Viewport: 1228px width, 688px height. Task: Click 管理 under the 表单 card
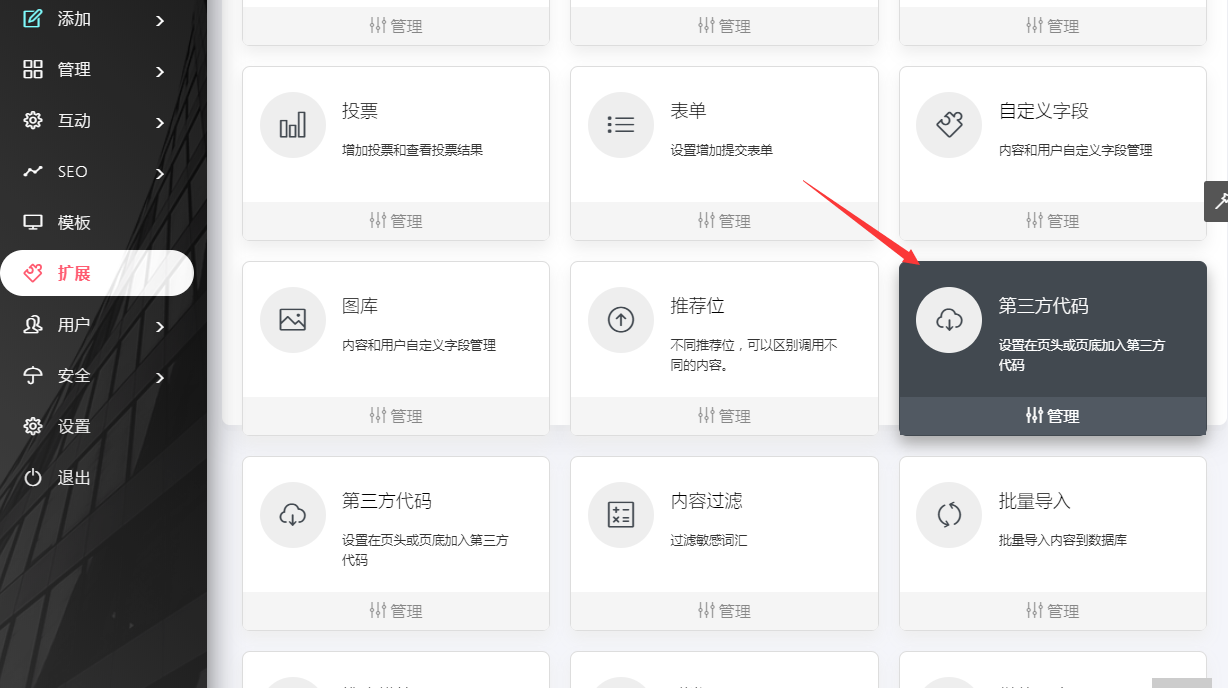click(x=724, y=220)
